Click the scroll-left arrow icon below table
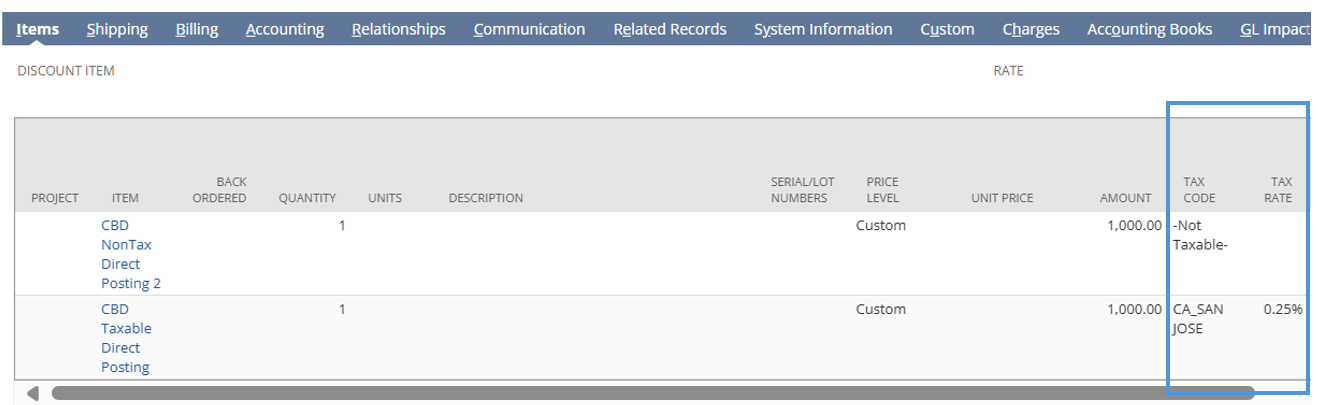The width and height of the screenshot is (1318, 405). [x=33, y=393]
